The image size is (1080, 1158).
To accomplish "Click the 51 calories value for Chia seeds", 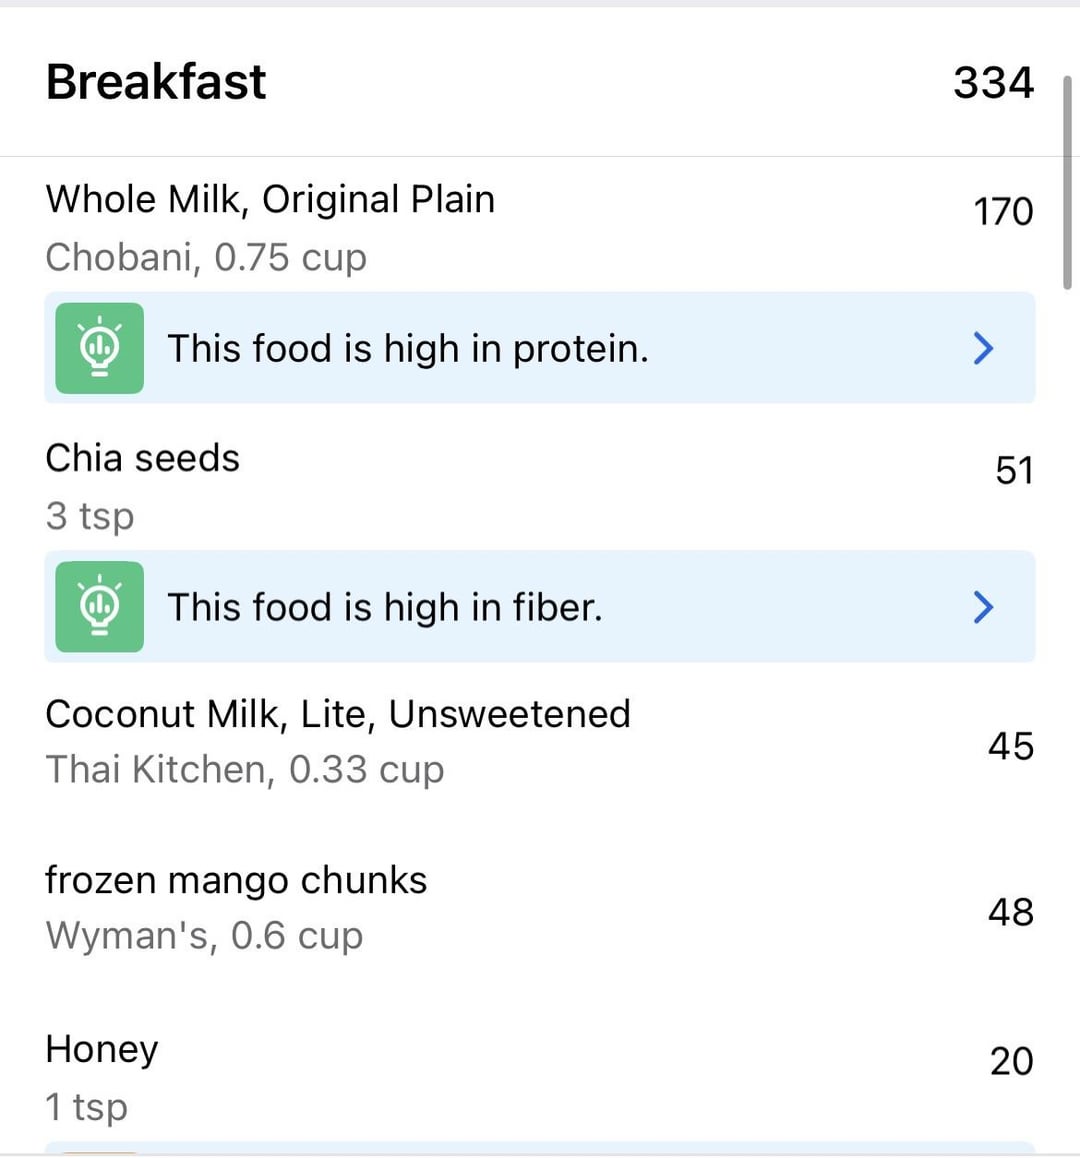I will point(1014,470).
